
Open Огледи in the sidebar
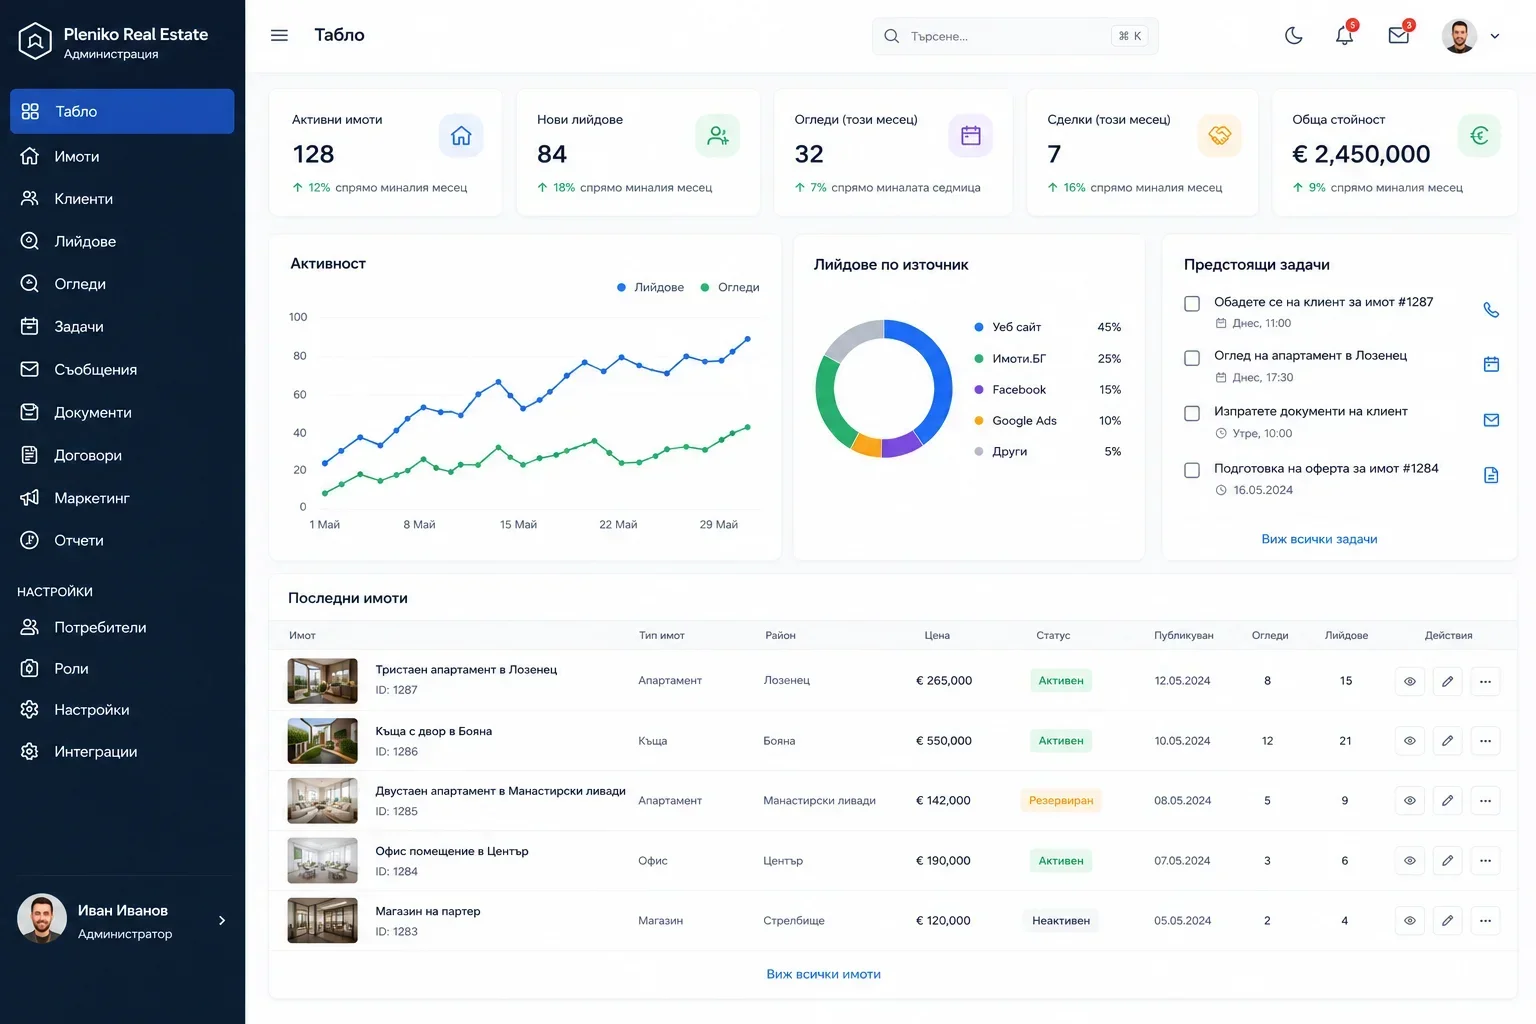(x=122, y=284)
